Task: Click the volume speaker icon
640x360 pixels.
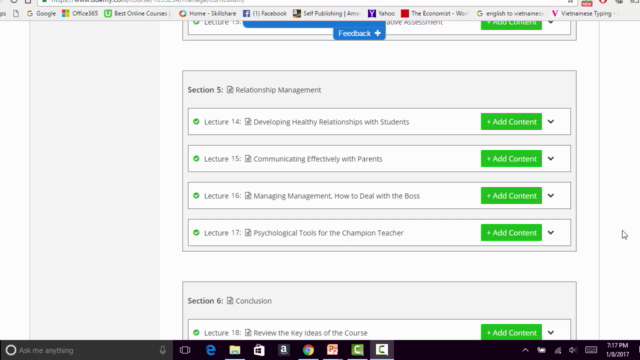Action: pyautogui.click(x=573, y=350)
